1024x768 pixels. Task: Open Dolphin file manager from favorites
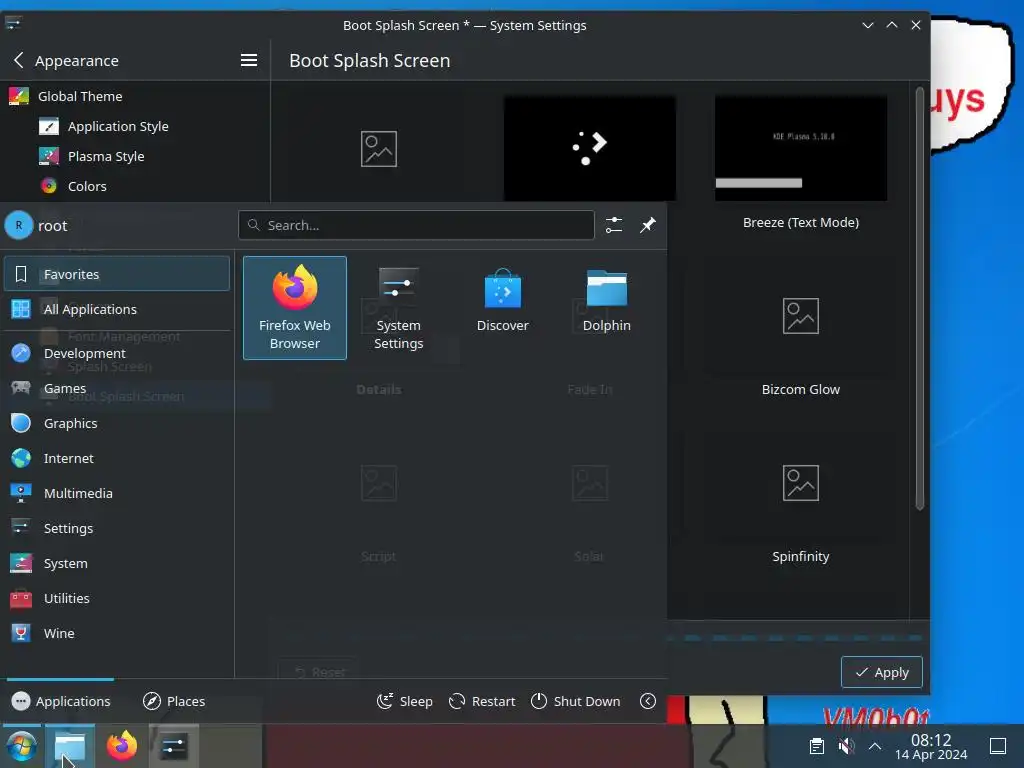[606, 308]
